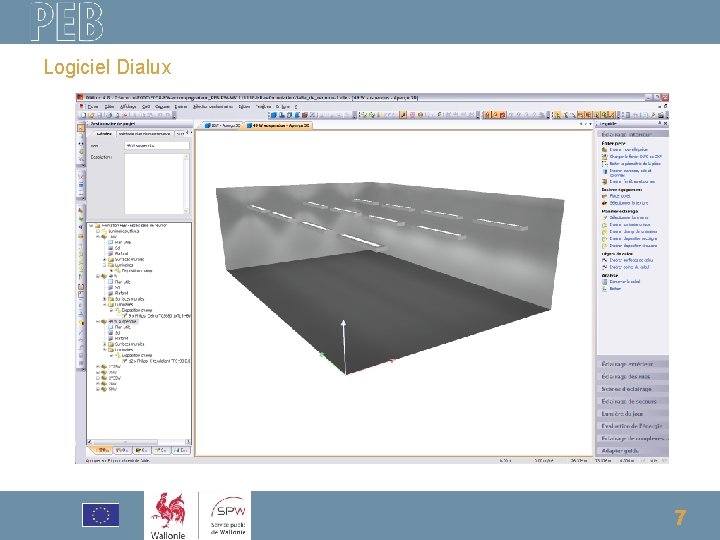The width and height of the screenshot is (720, 540).
Task: Click Charger le fichier DWG ou DXF link
Action: click(636, 157)
